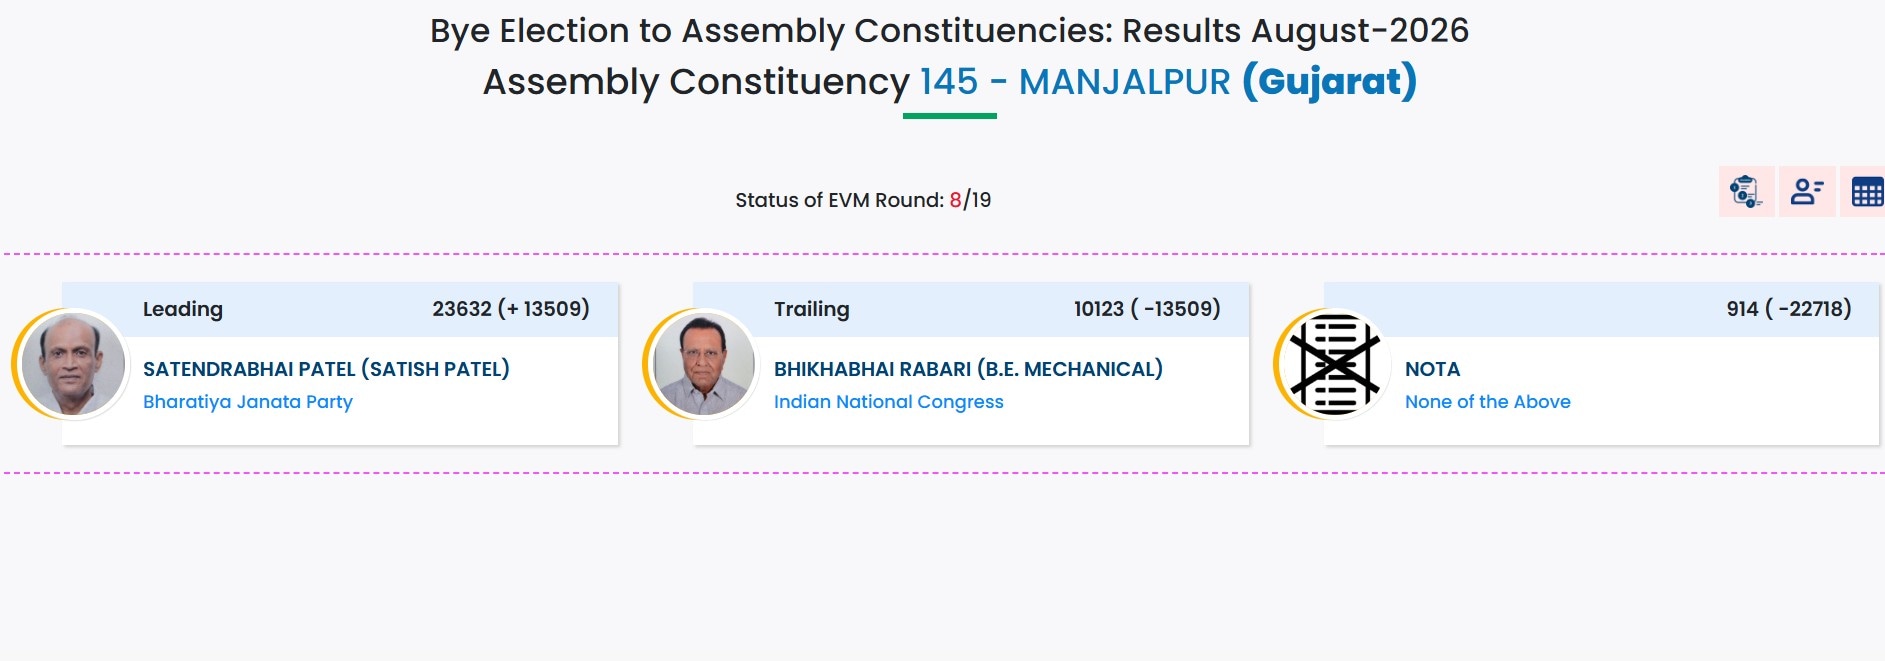Viewport: 1885px width, 661px height.
Task: Click the Leading status header
Action: pyautogui.click(x=183, y=309)
